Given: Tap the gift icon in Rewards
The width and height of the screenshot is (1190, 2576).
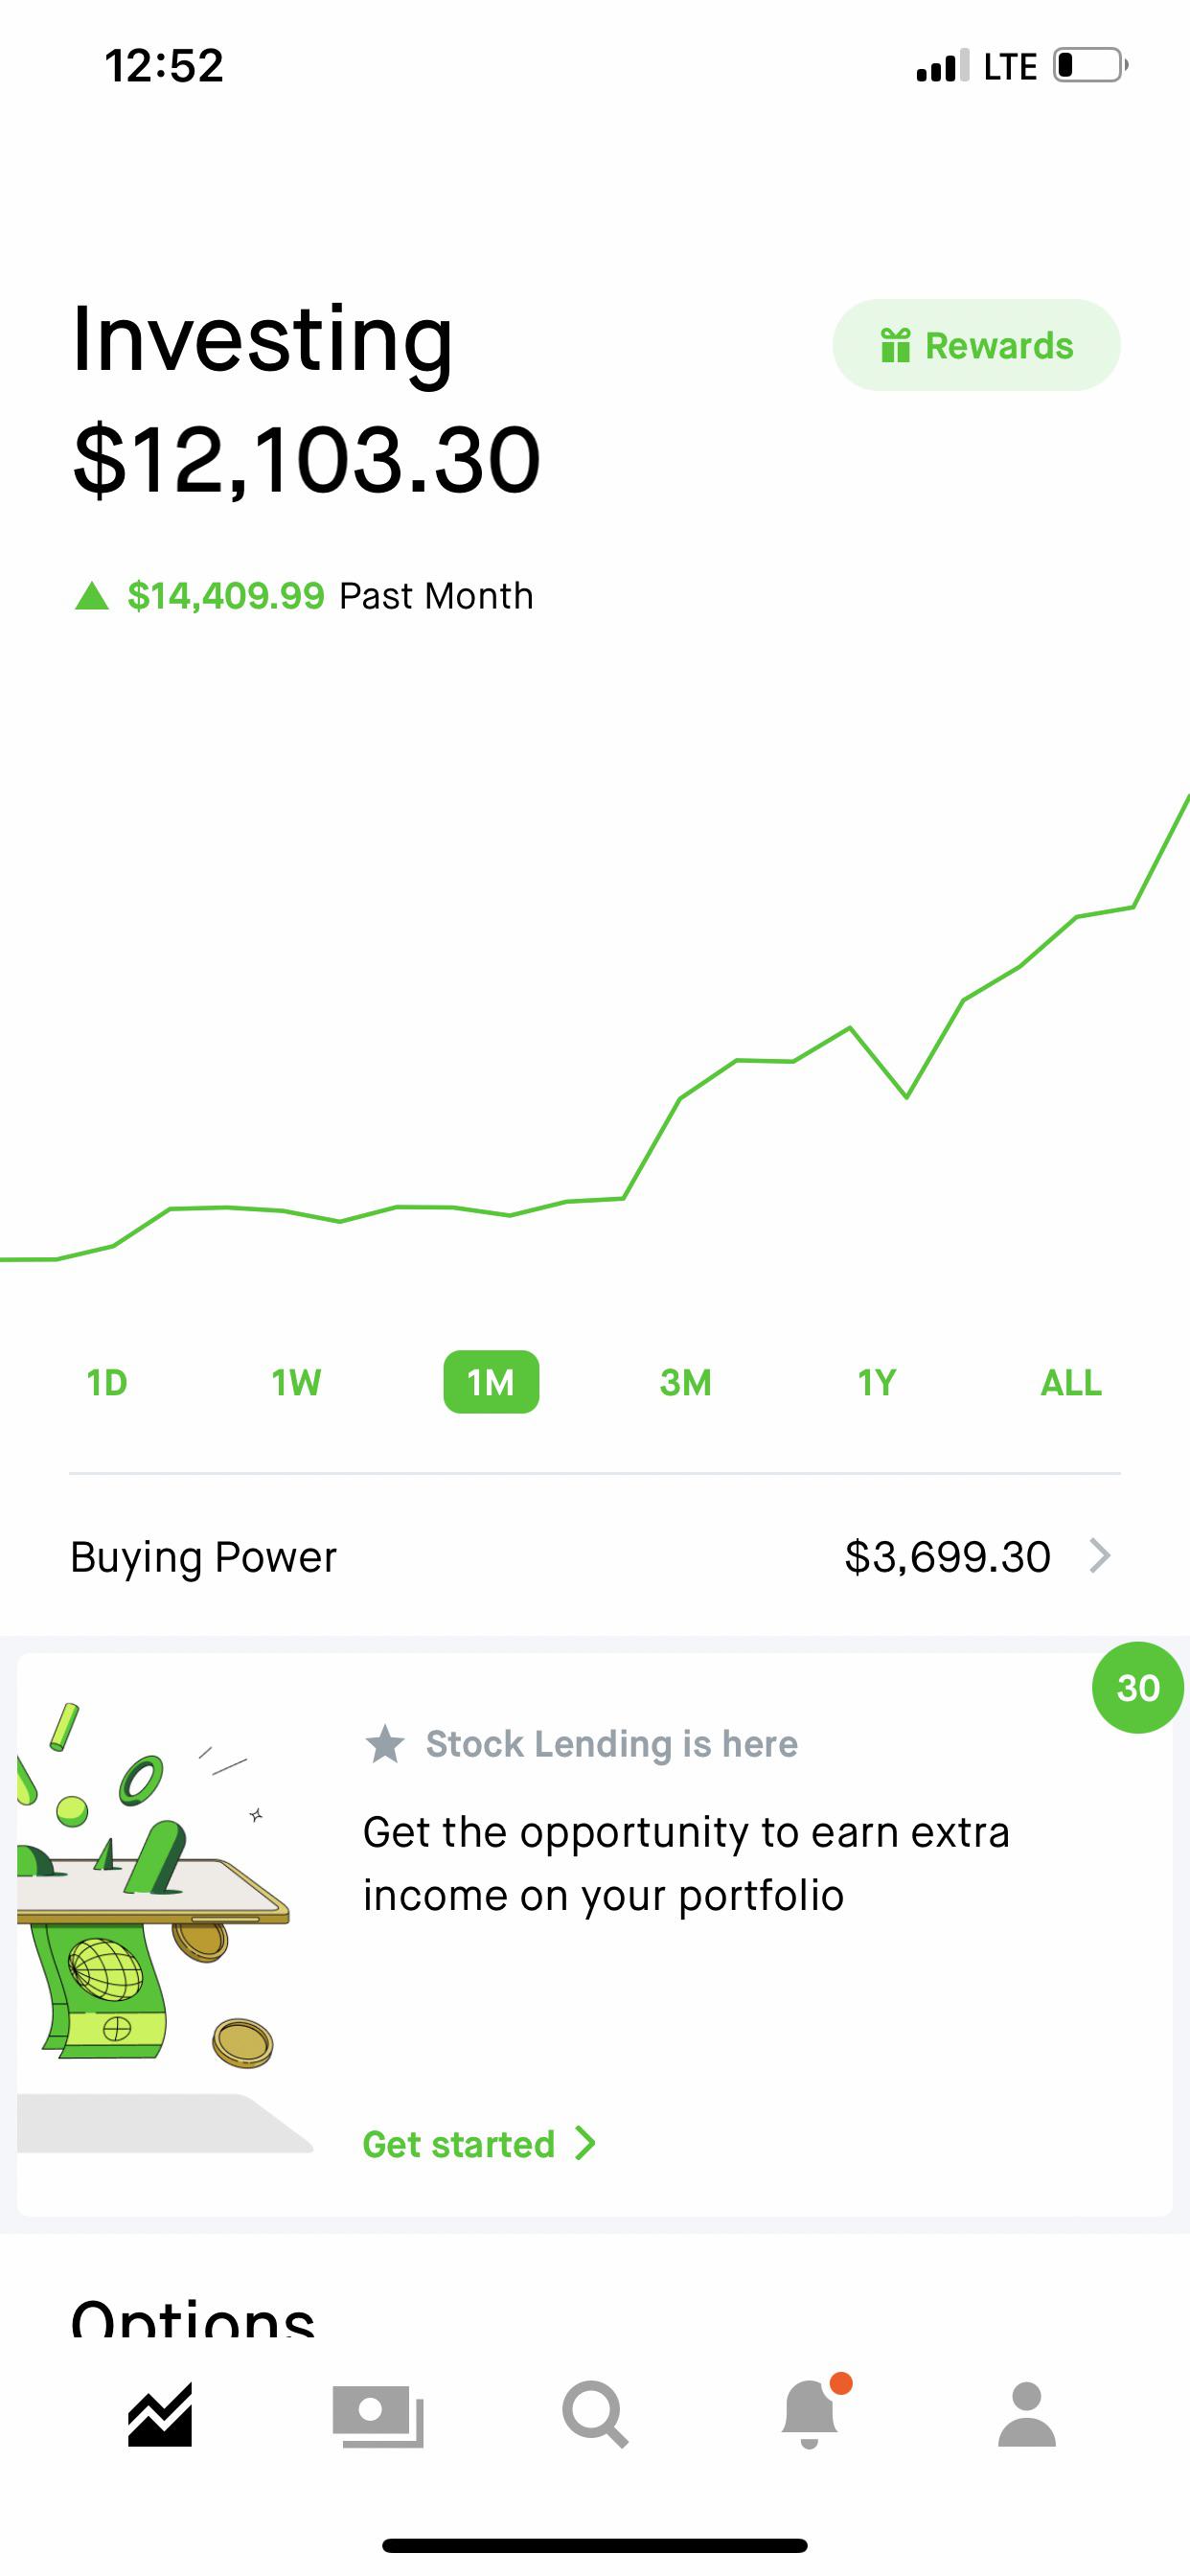Looking at the screenshot, I should click(x=895, y=345).
